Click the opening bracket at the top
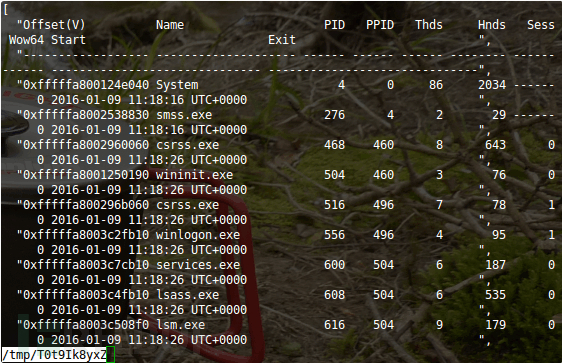562x363 pixels. (x=6, y=10)
